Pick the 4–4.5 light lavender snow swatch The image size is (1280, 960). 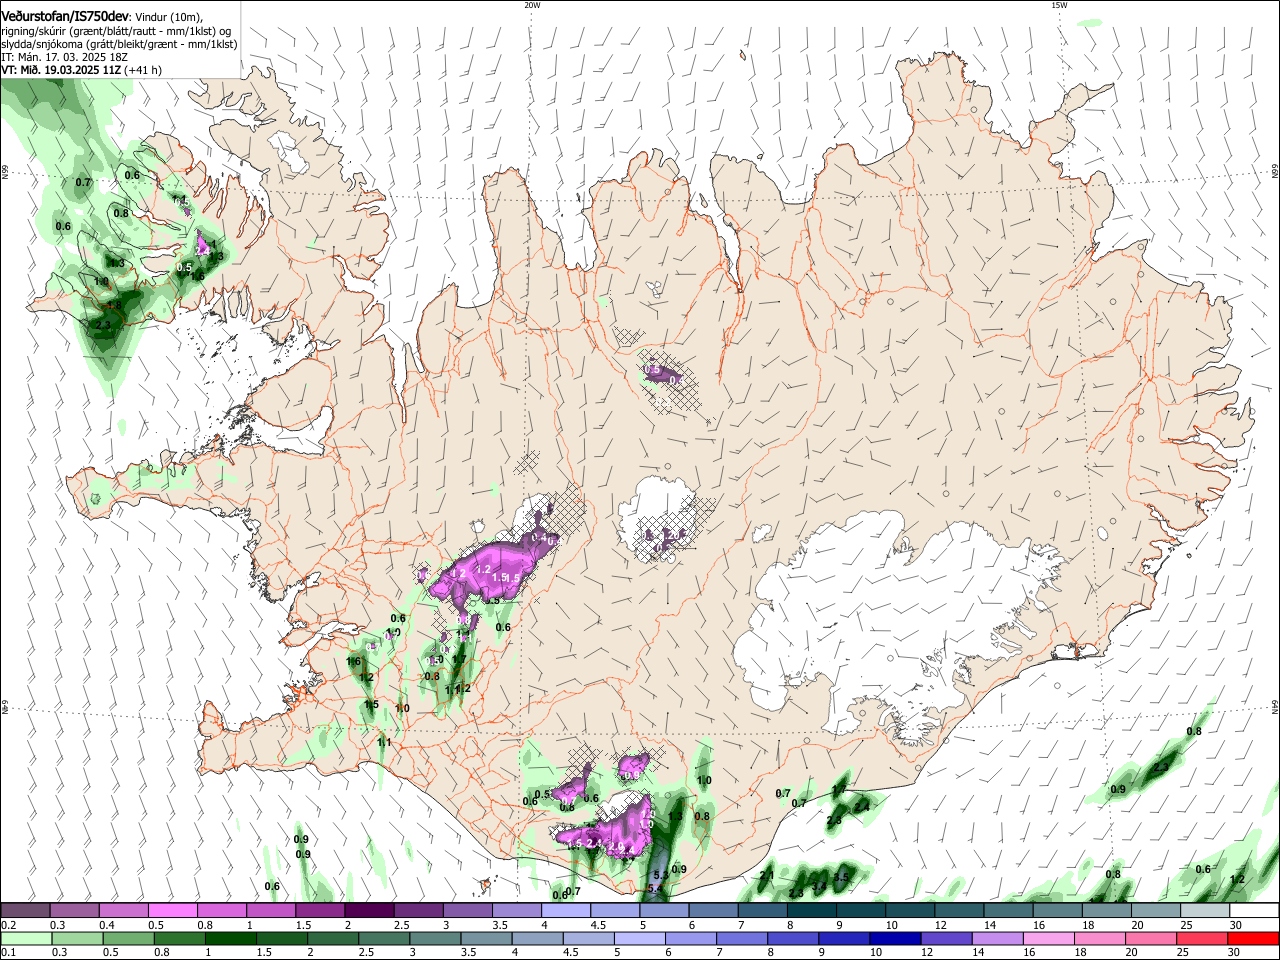click(567, 911)
